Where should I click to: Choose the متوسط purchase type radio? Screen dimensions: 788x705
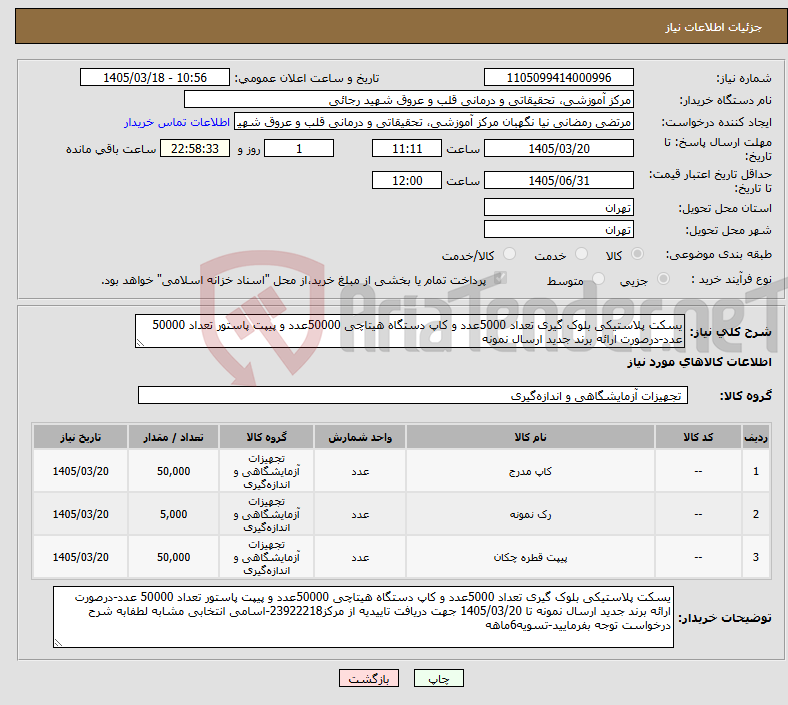click(x=598, y=278)
